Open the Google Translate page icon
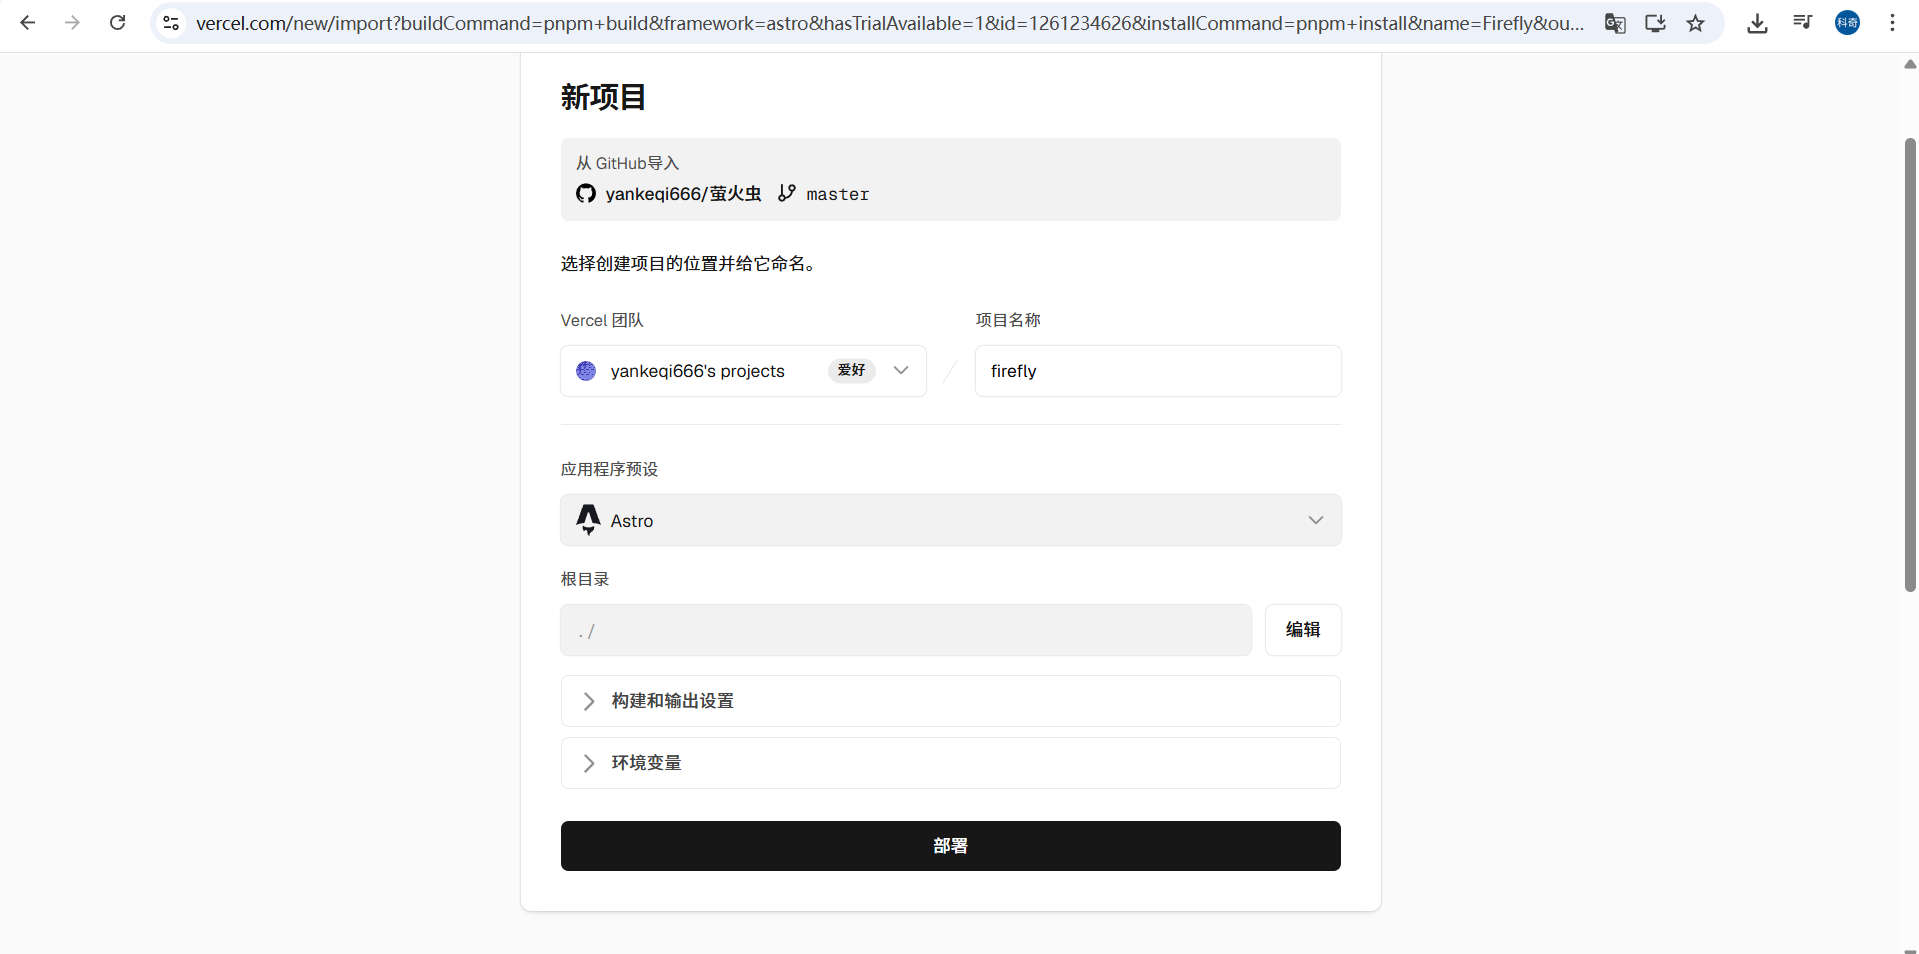 click(x=1615, y=23)
